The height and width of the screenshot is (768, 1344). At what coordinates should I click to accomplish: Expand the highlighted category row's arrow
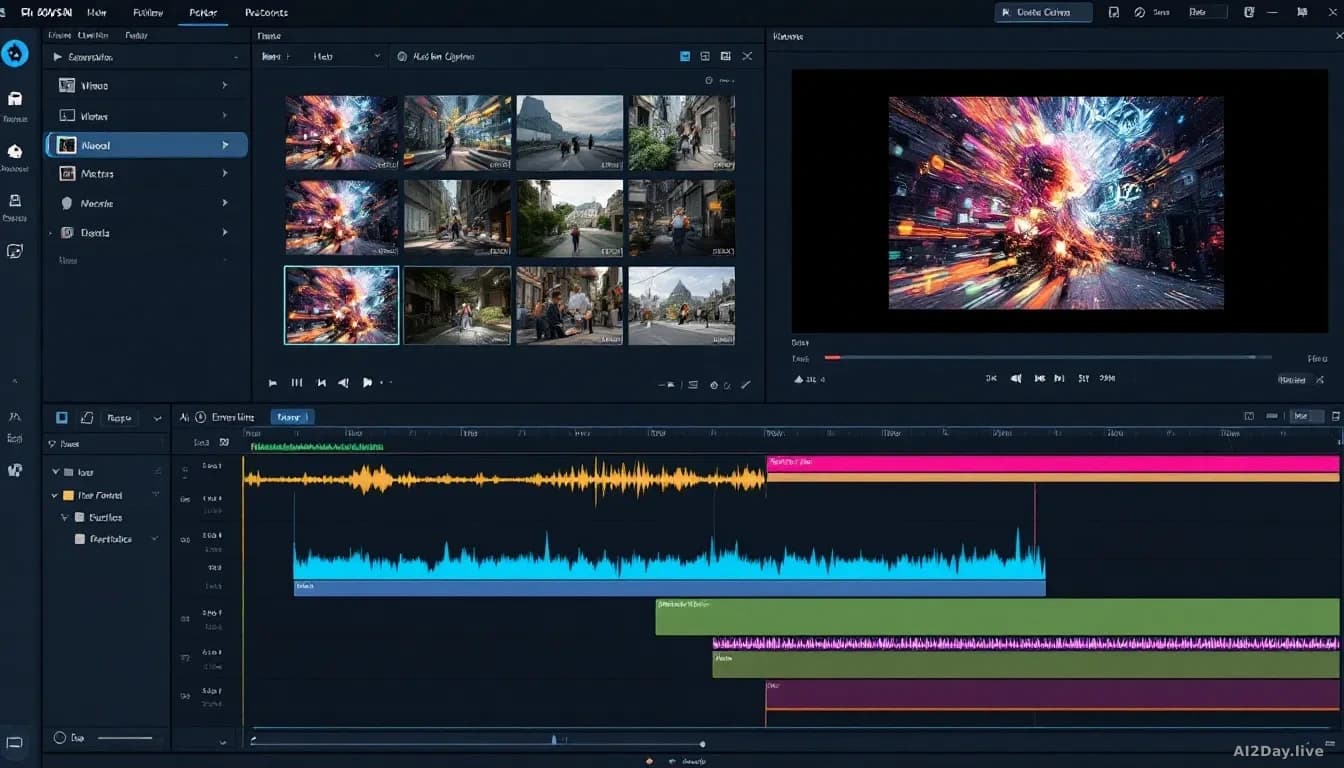(x=225, y=145)
